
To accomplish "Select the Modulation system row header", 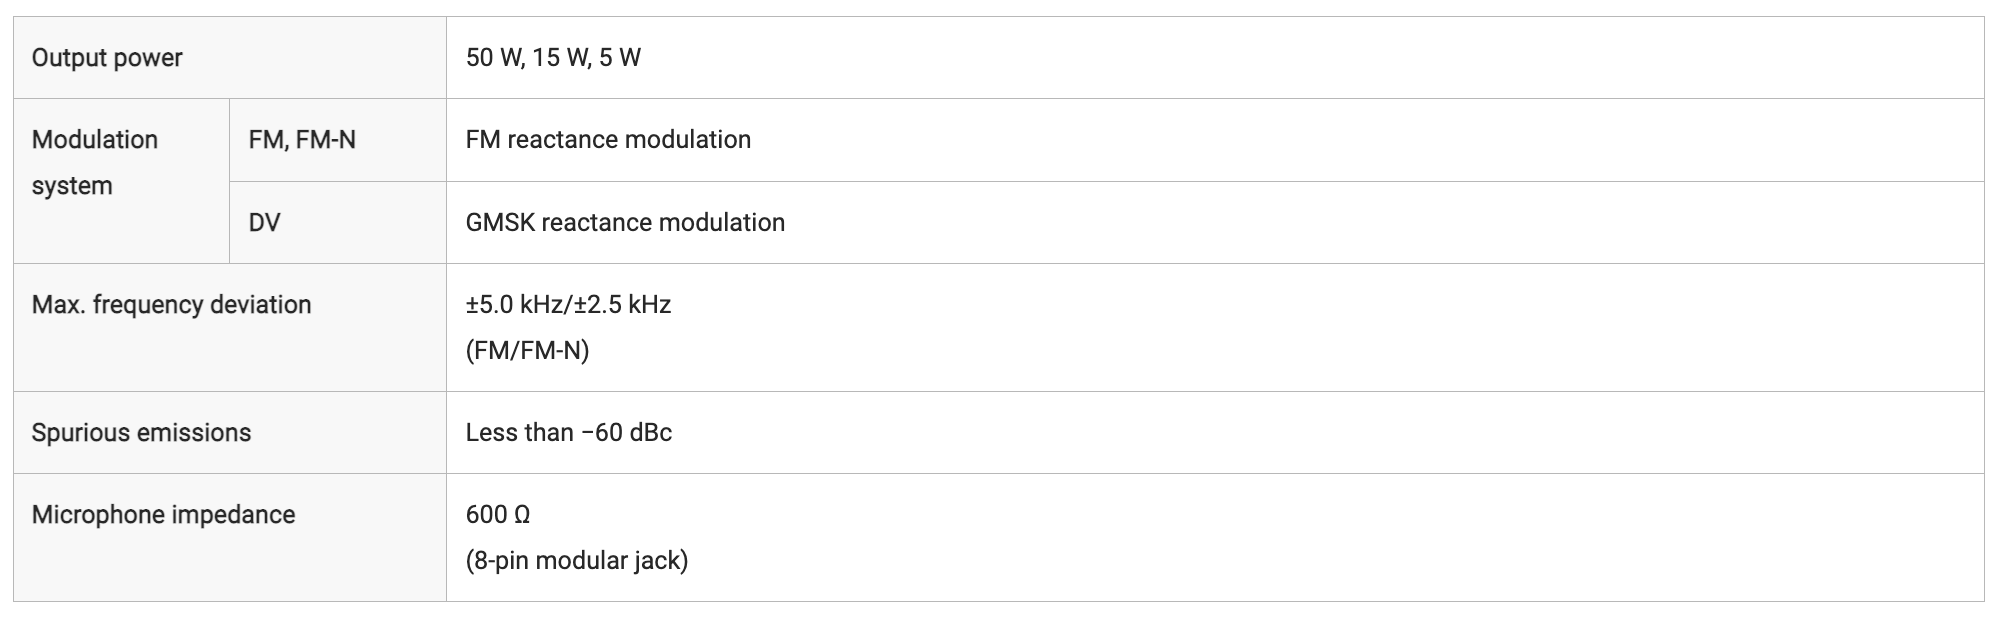I will pos(121,181).
